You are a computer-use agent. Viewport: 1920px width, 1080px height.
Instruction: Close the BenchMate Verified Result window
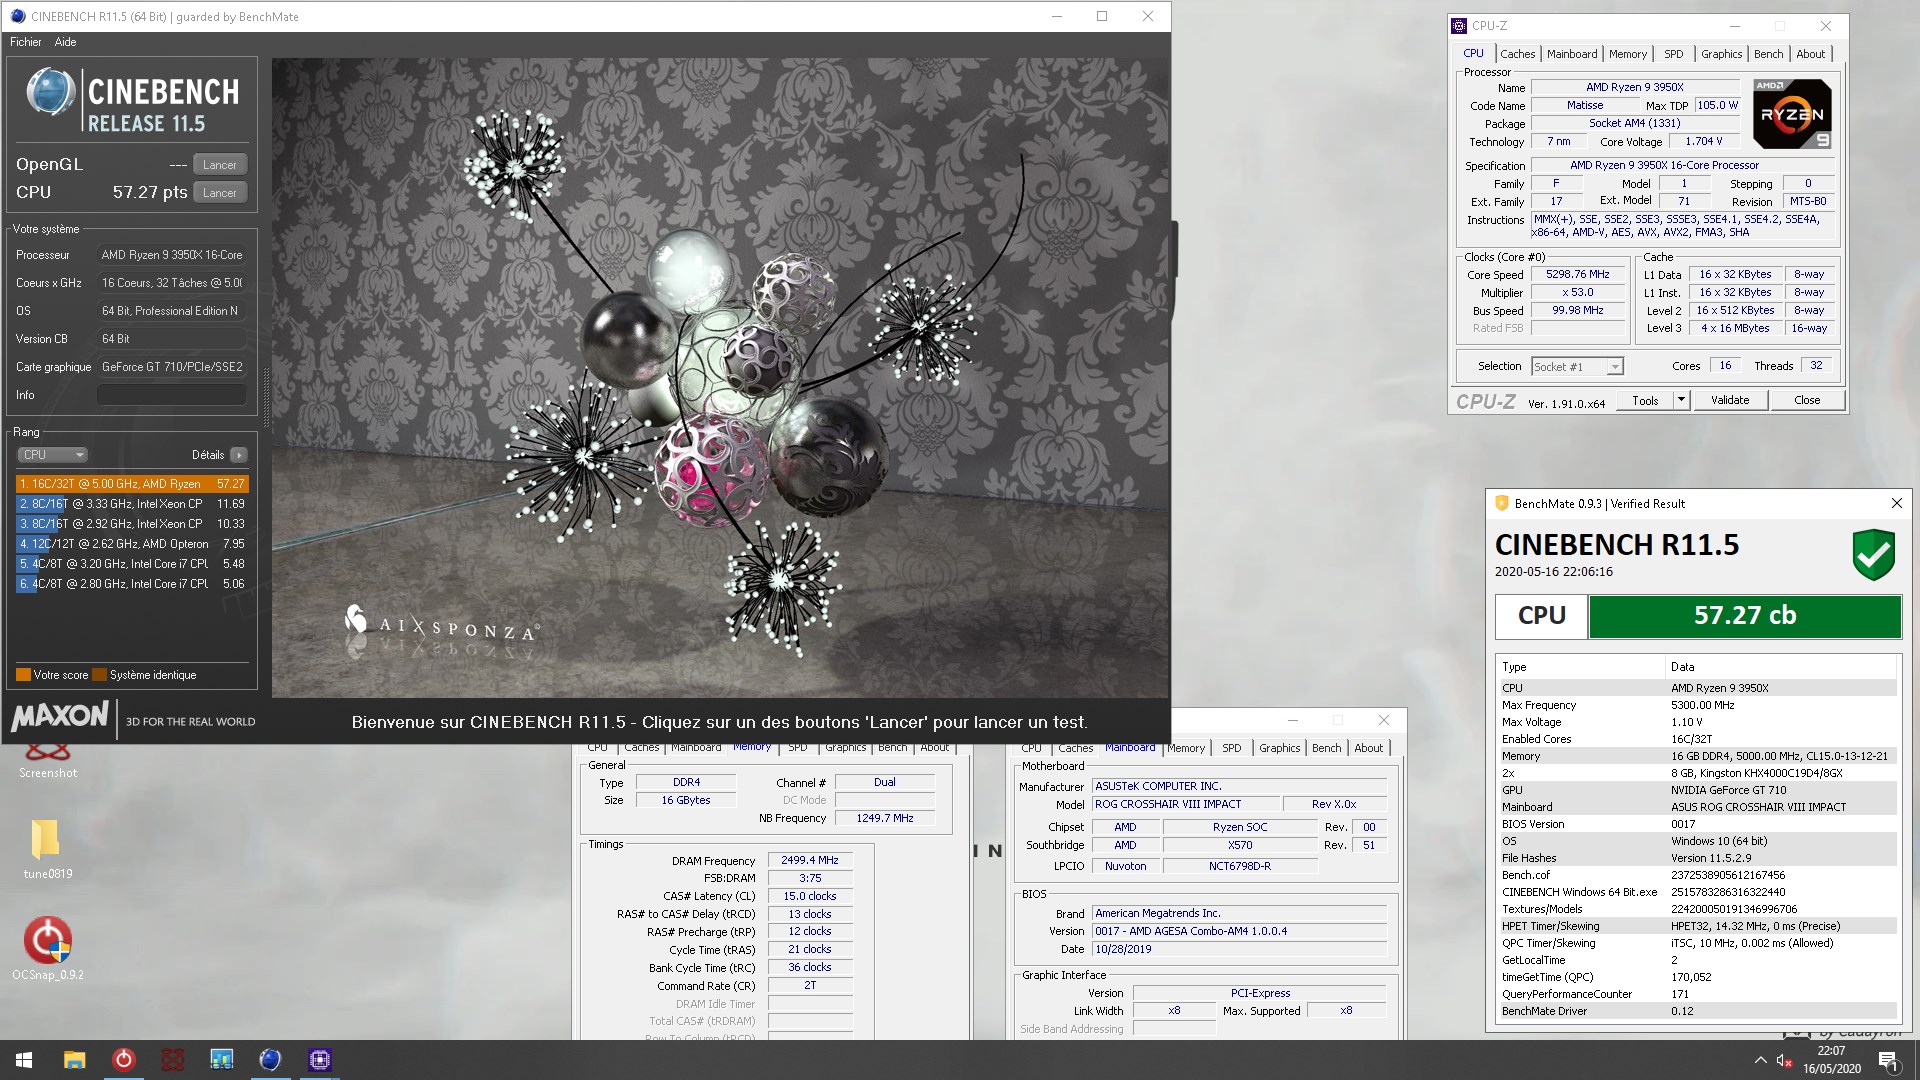[1896, 503]
